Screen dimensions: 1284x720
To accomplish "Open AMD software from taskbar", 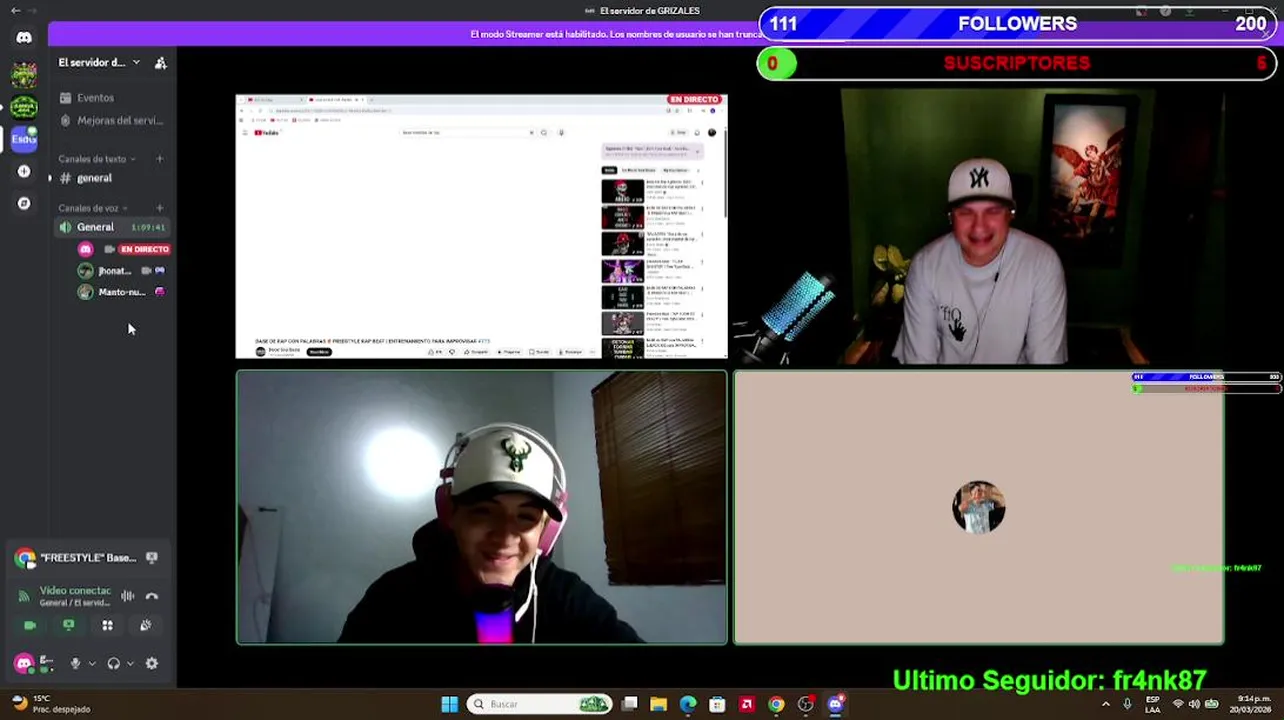I will pos(746,704).
